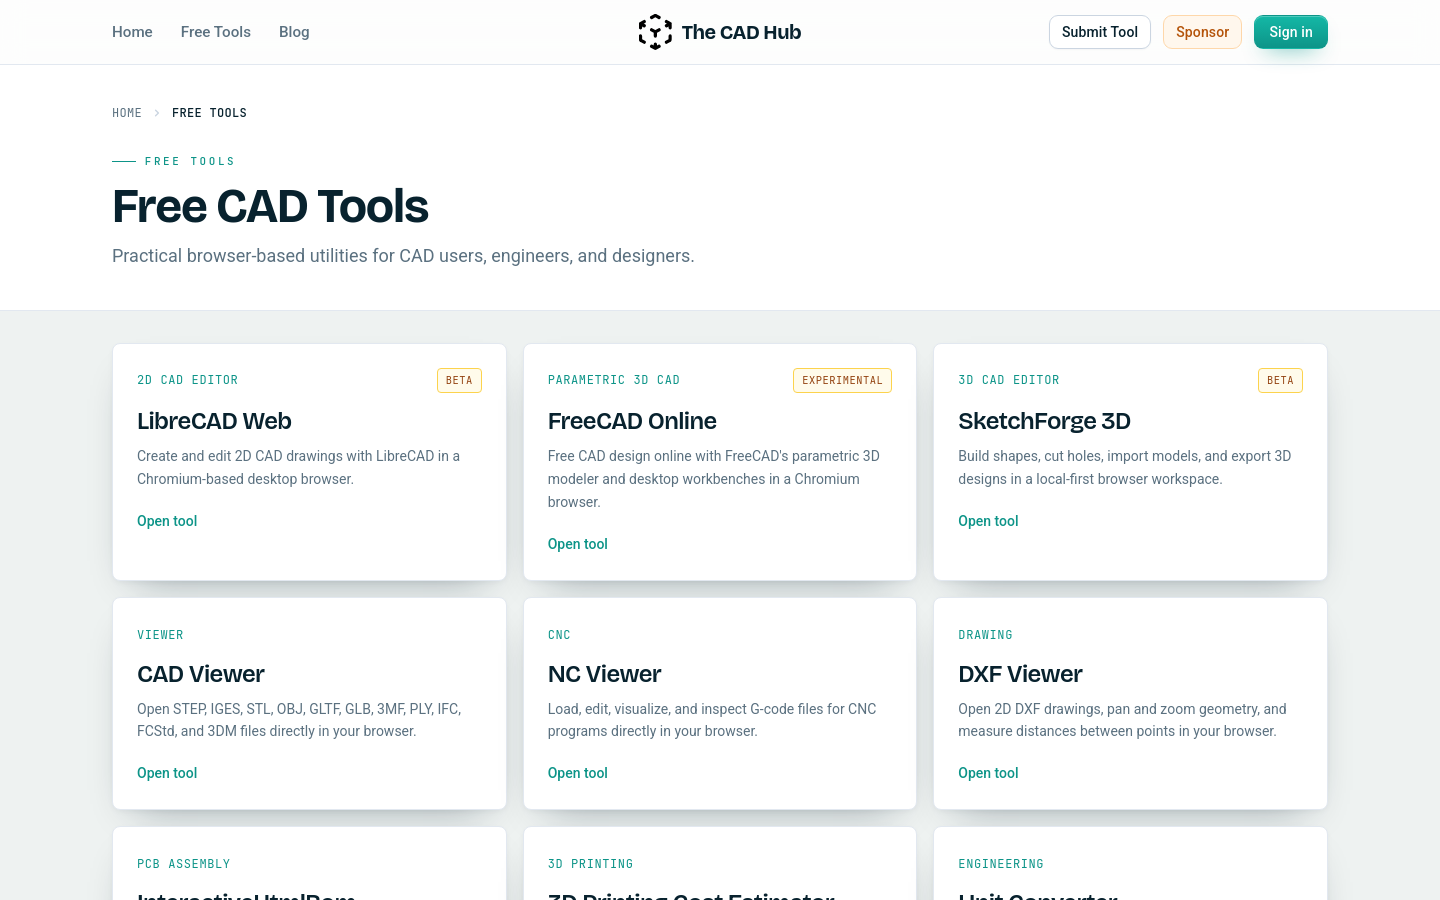This screenshot has height=900, width=1440.
Task: Click the PCB ASSEMBLY category label
Action: pos(184,864)
